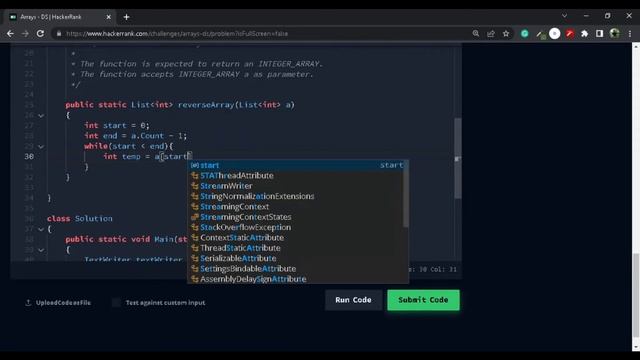
Task: Click the code editor vertical scrollbar
Action: 458,158
